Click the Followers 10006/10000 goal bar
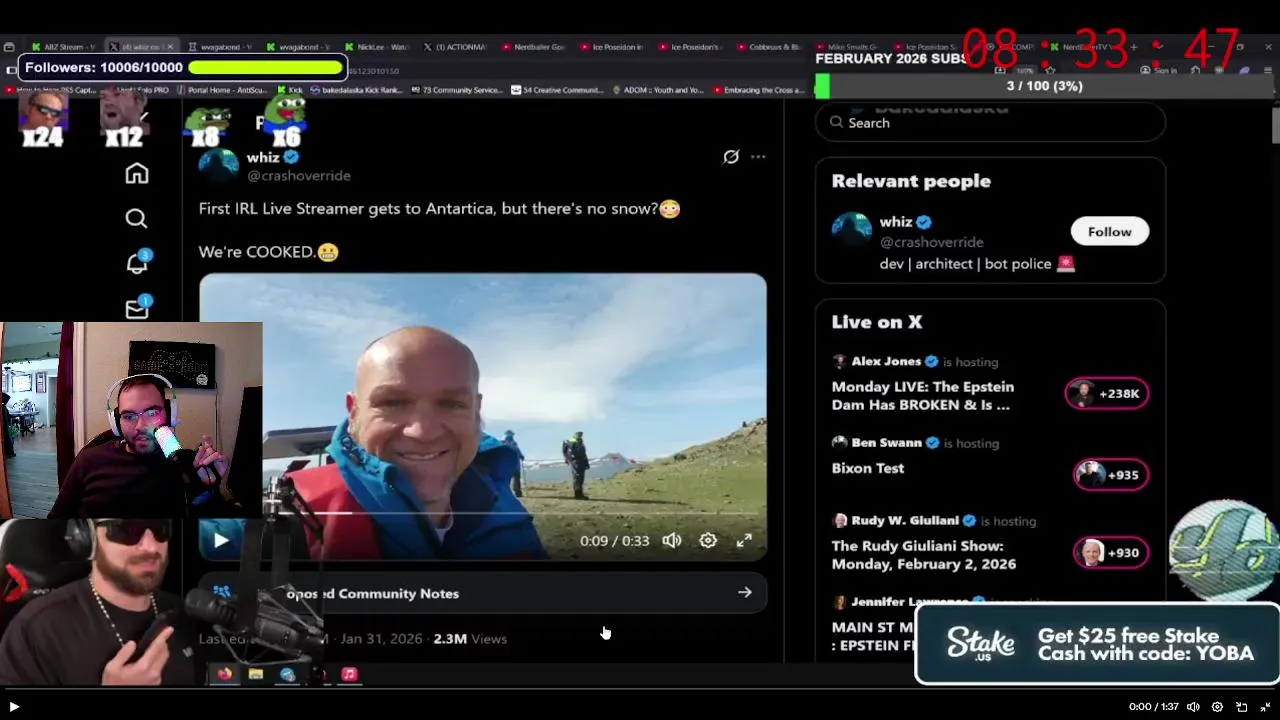Image resolution: width=1280 pixels, height=720 pixels. 183,67
